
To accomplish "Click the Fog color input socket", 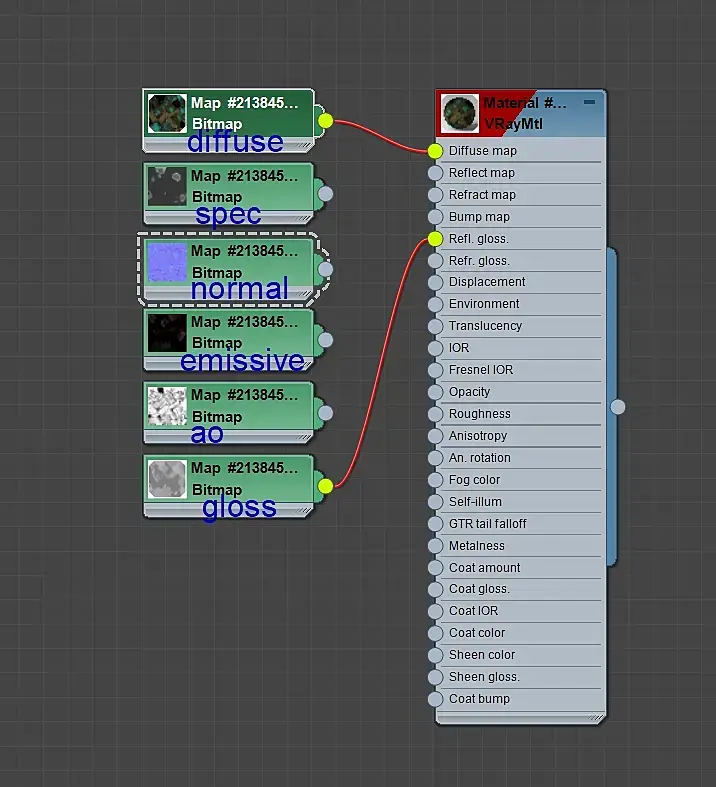I will point(436,480).
